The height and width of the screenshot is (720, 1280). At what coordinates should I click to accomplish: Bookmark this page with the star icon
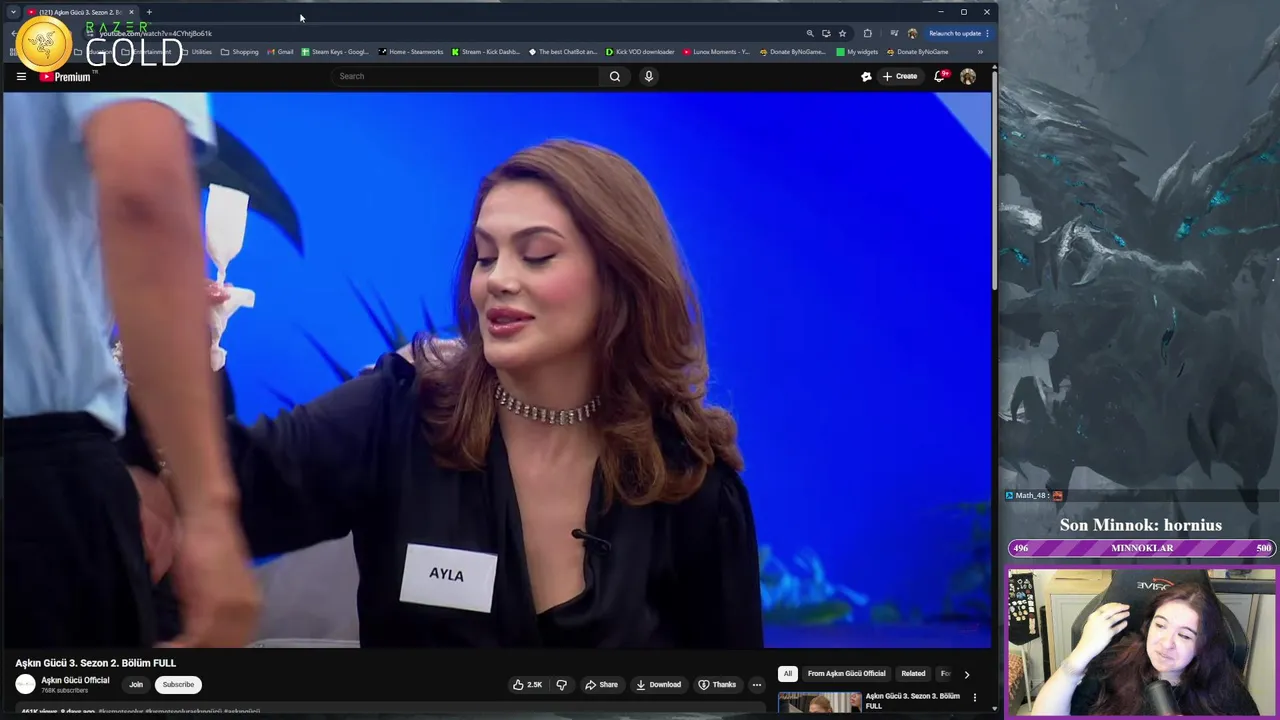[x=842, y=33]
